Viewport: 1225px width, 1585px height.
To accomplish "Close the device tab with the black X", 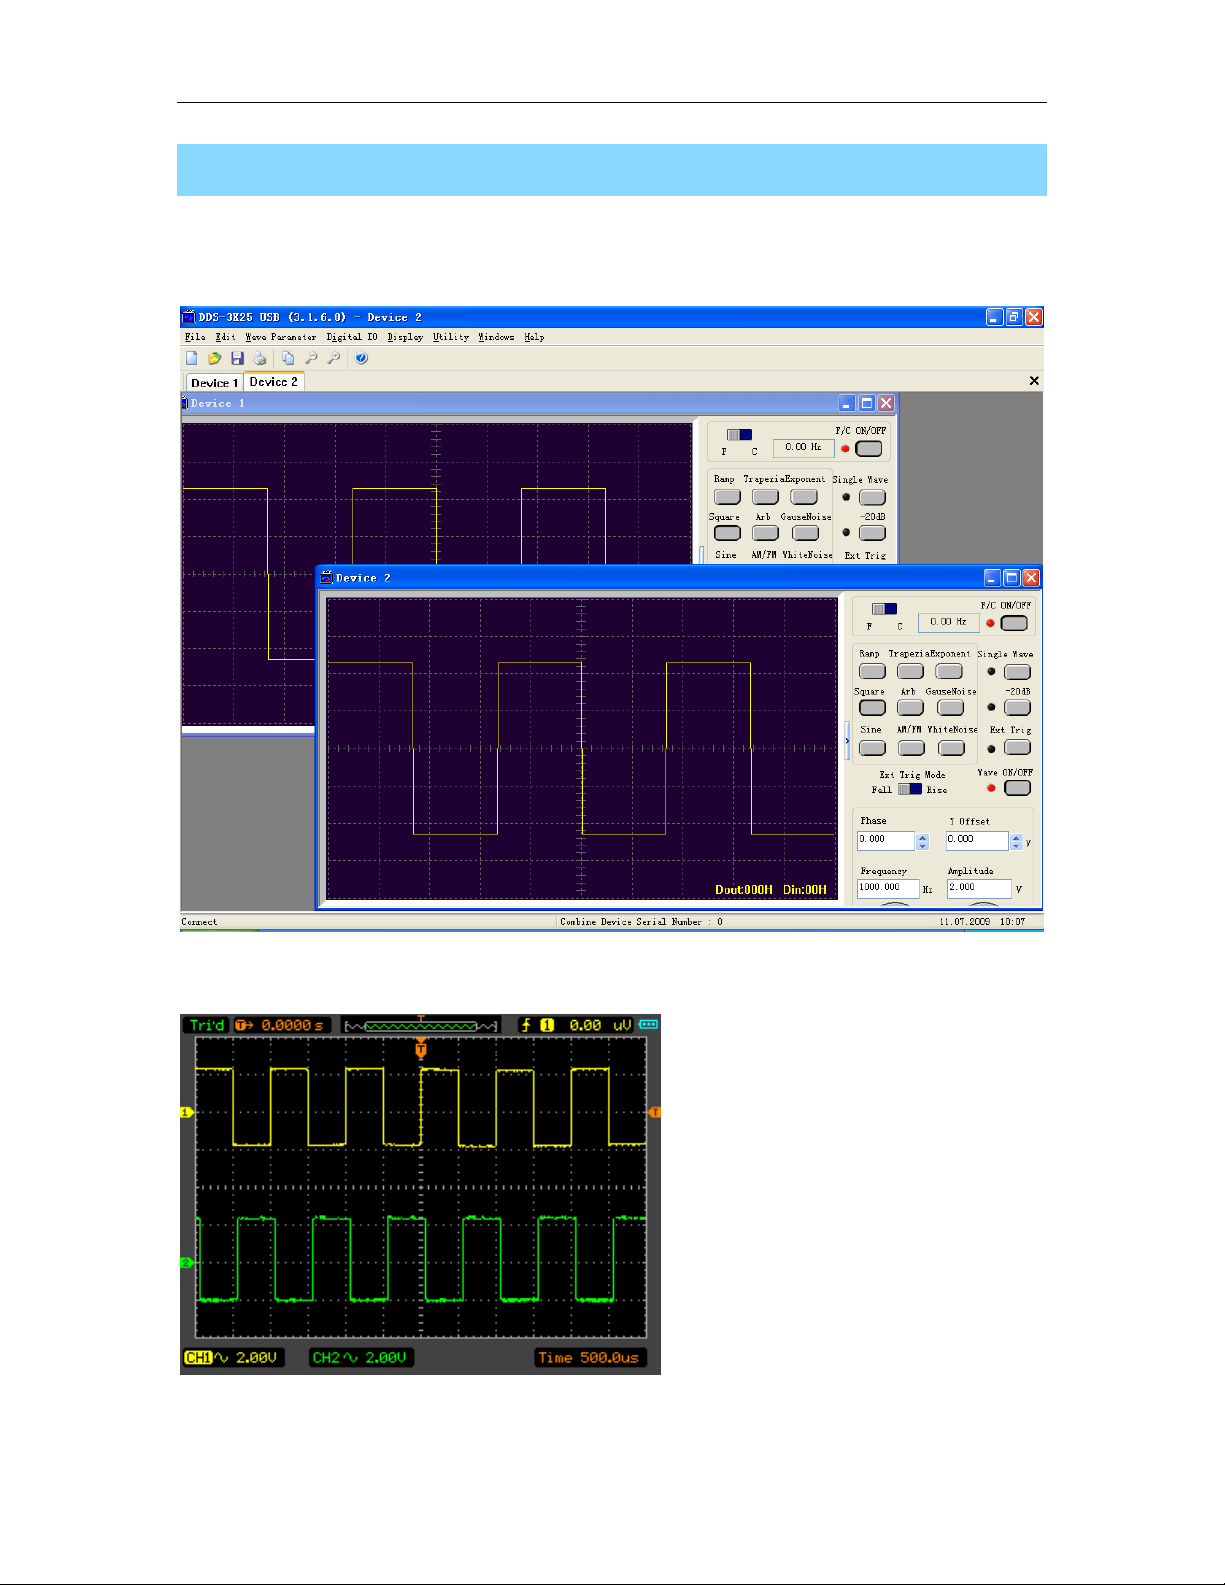I will point(1034,381).
